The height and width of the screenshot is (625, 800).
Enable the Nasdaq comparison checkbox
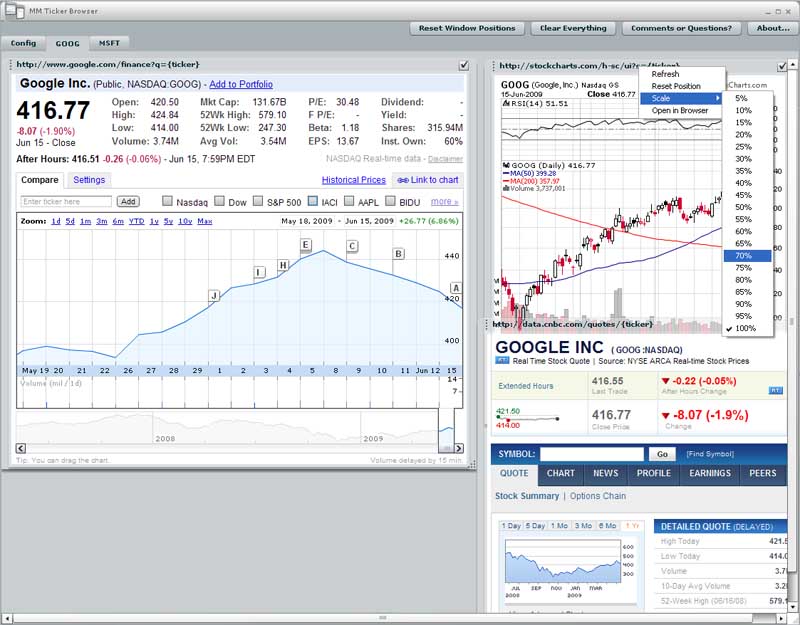tap(167, 201)
